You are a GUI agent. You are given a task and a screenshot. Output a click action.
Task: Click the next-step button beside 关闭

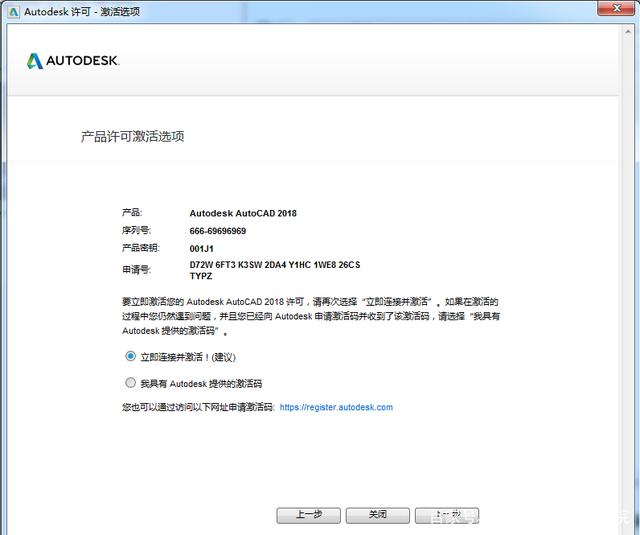coord(447,515)
